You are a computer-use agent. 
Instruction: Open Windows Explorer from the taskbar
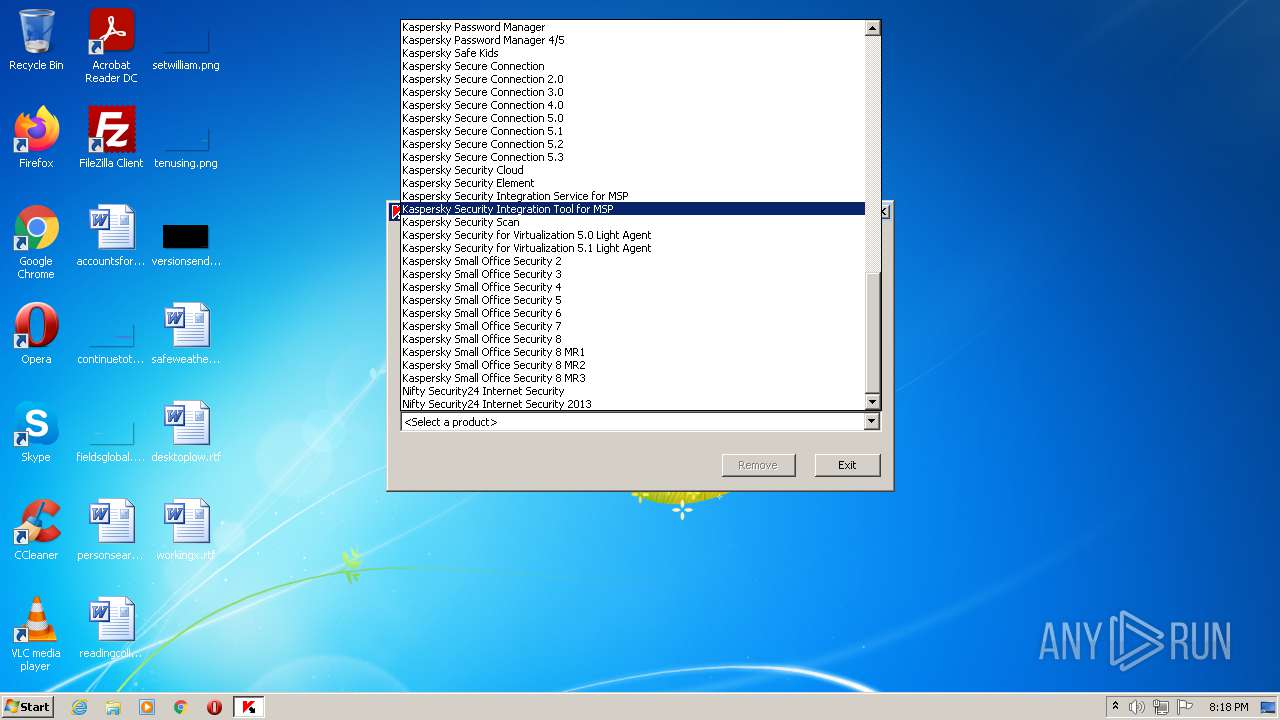[x=113, y=707]
